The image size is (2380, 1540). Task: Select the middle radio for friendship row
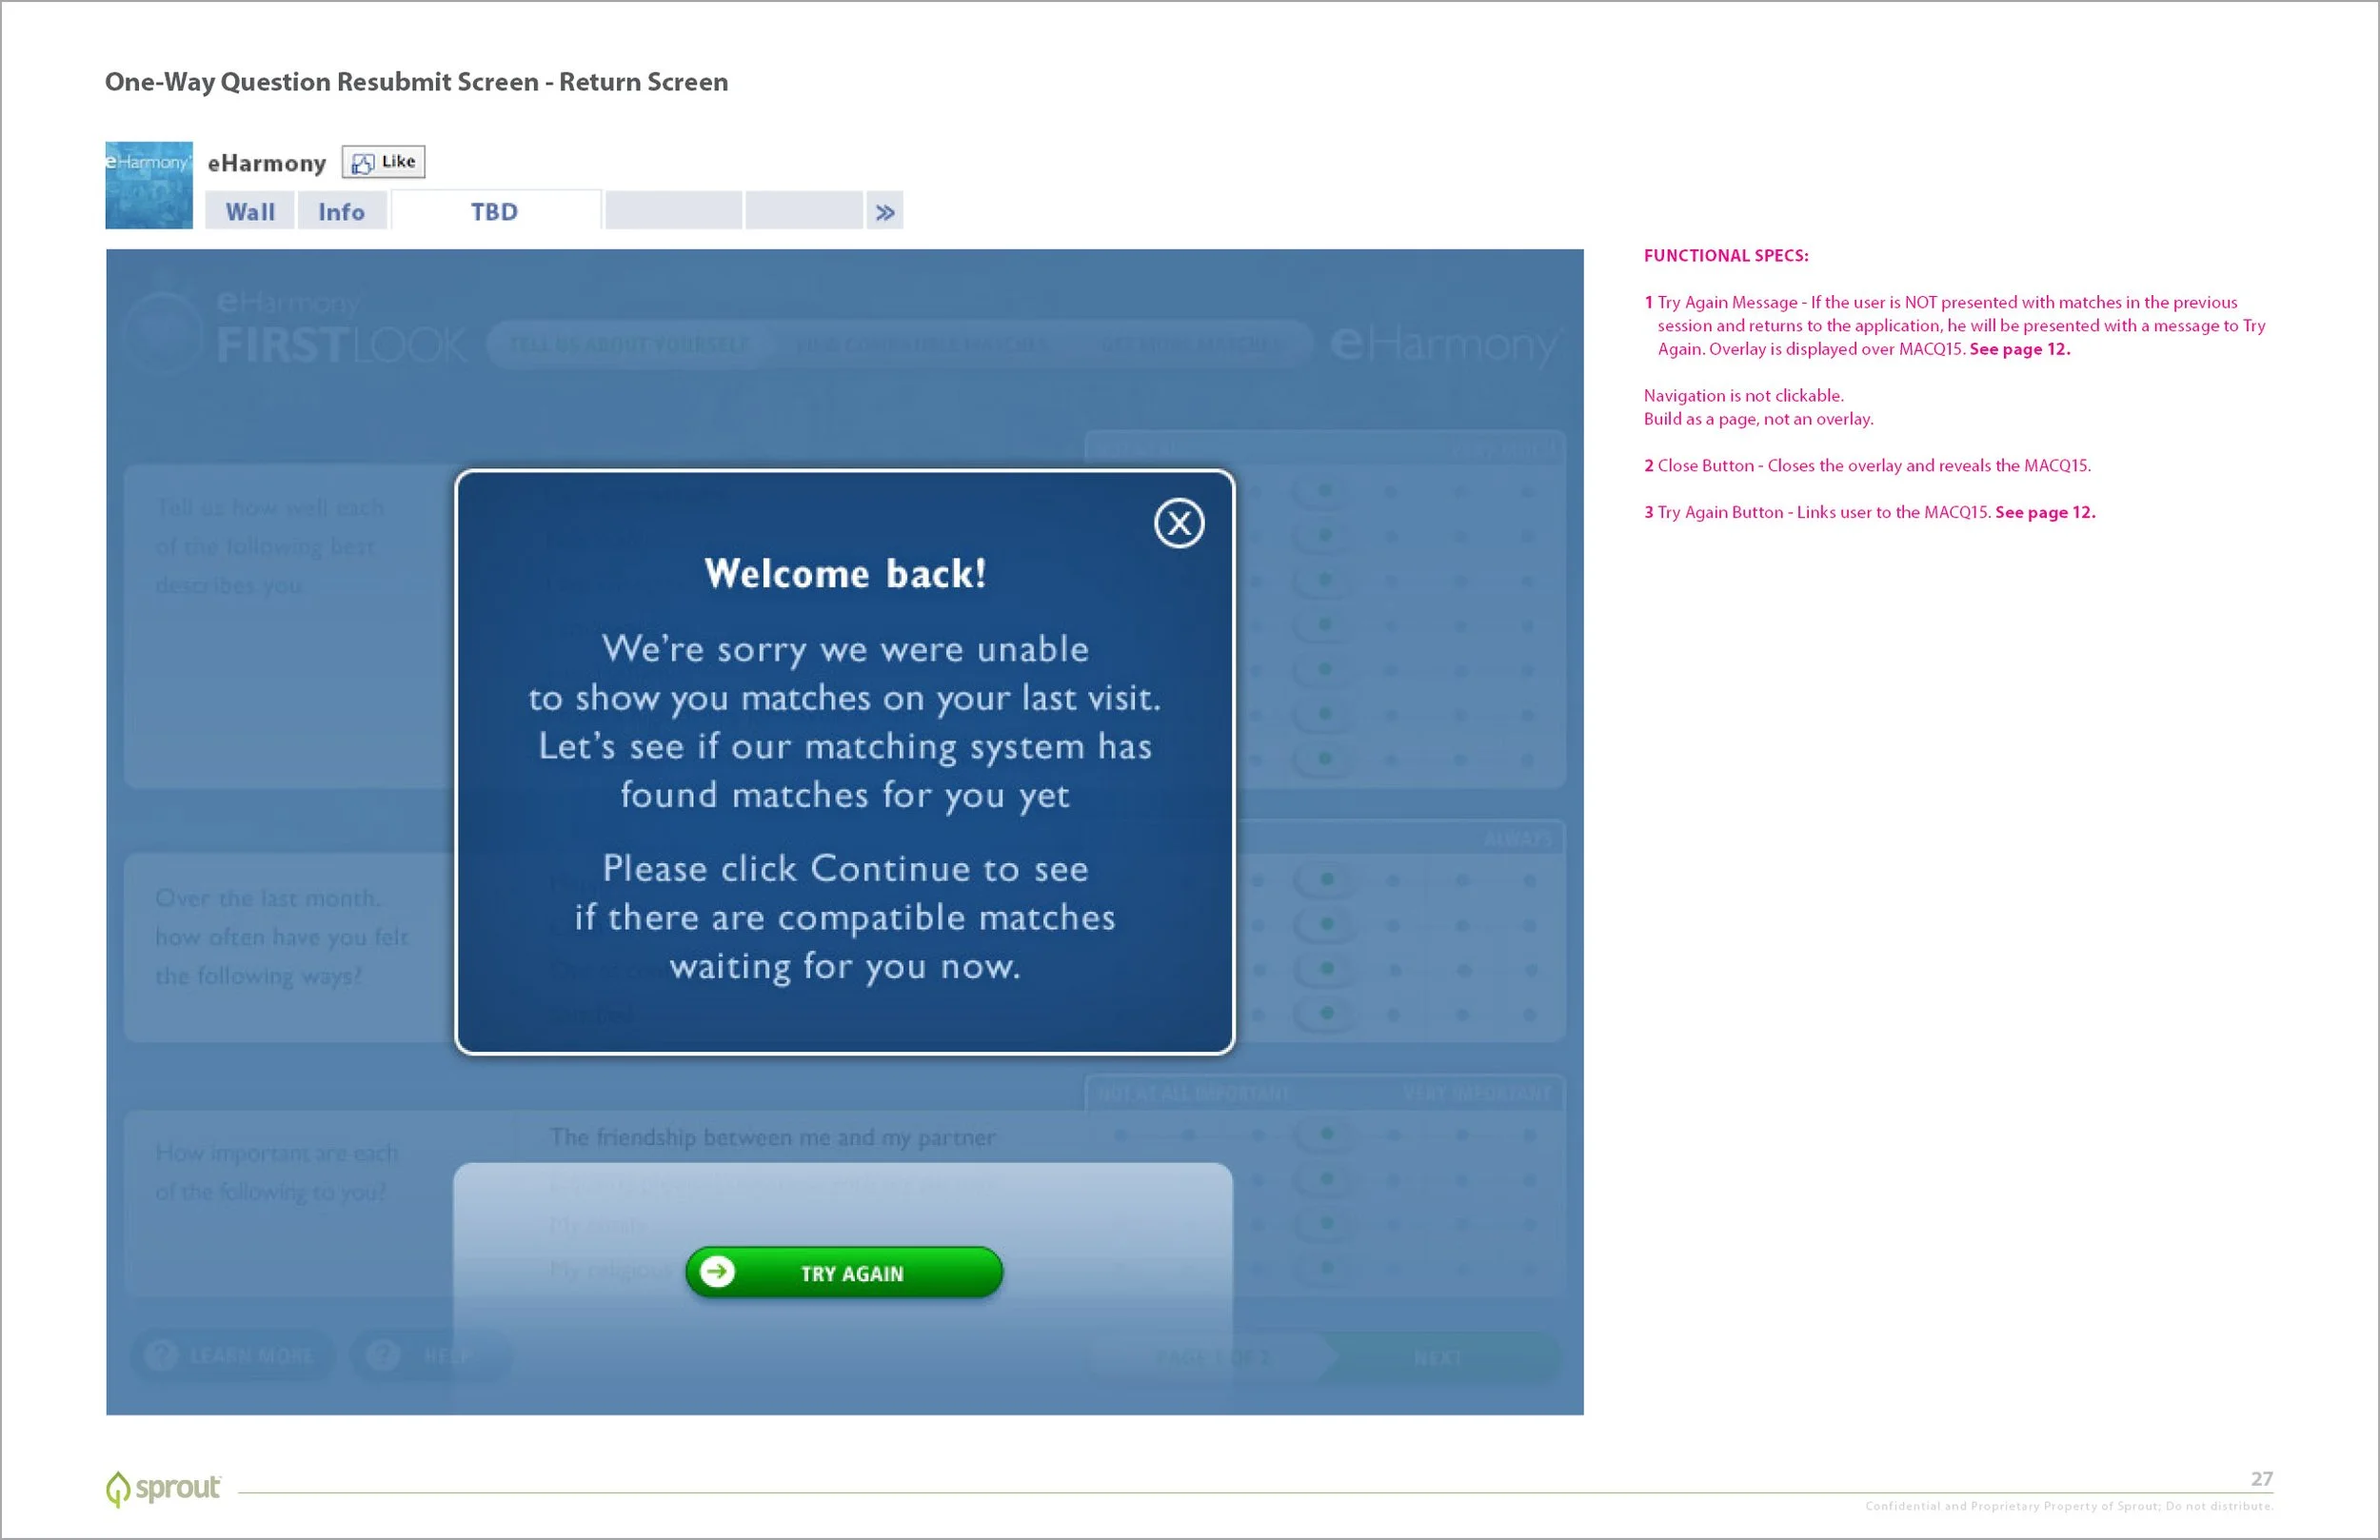[1326, 1134]
